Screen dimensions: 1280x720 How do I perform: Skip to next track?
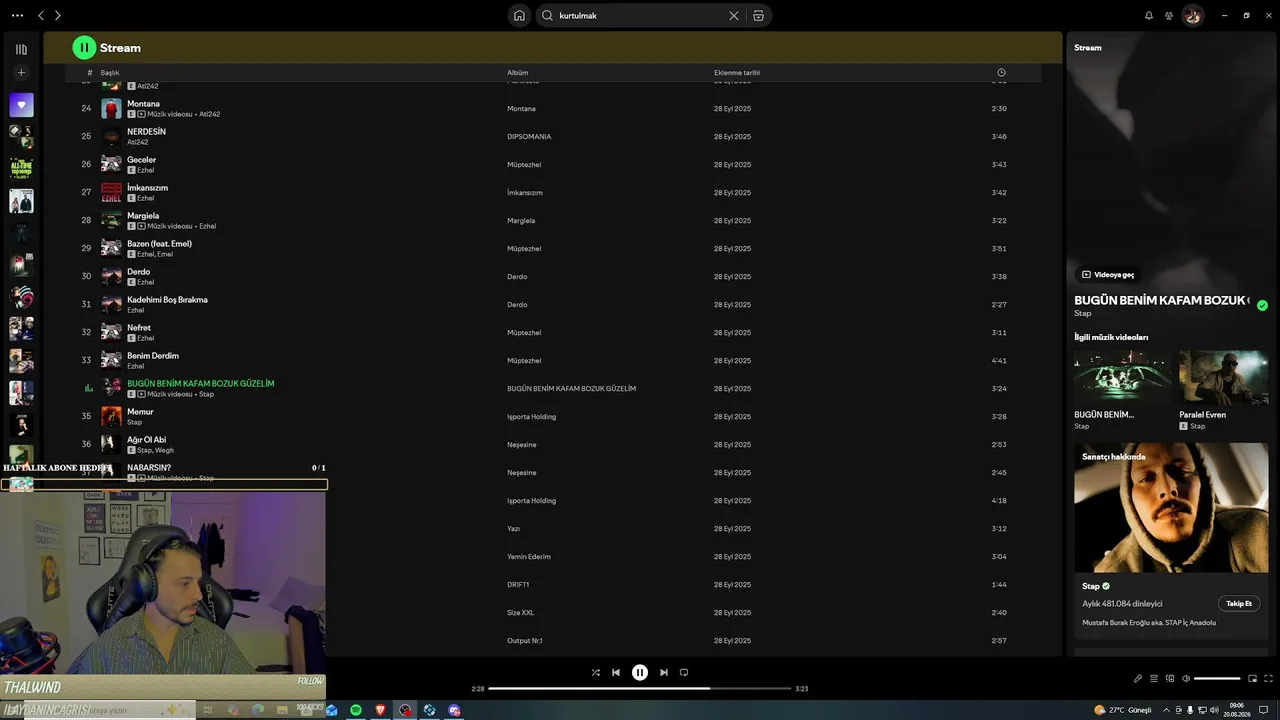664,673
